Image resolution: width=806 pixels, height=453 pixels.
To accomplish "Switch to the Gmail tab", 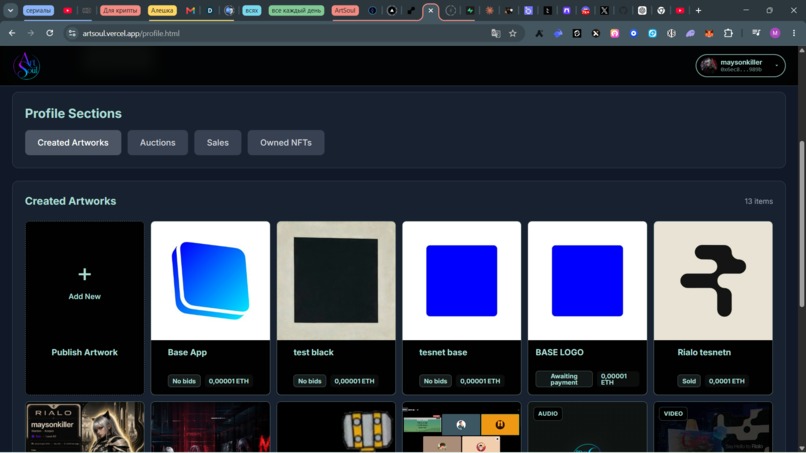I will pyautogui.click(x=190, y=10).
